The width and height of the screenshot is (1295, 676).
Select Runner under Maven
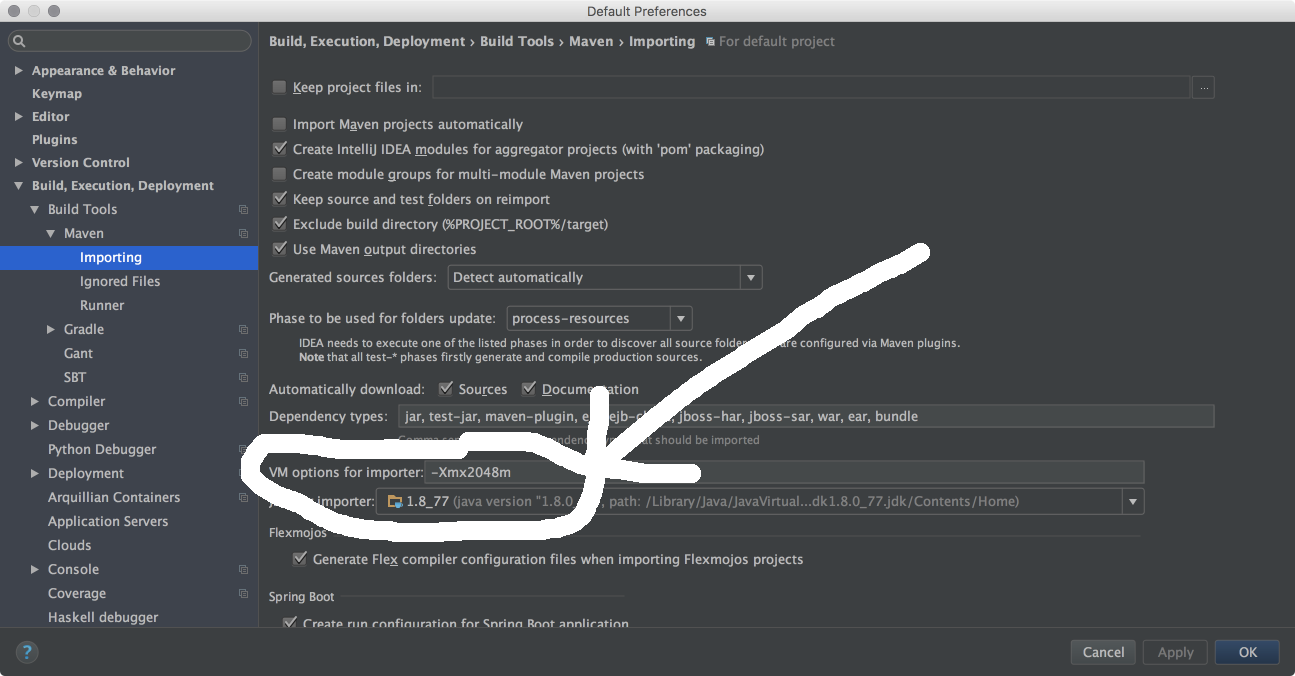click(x=102, y=306)
